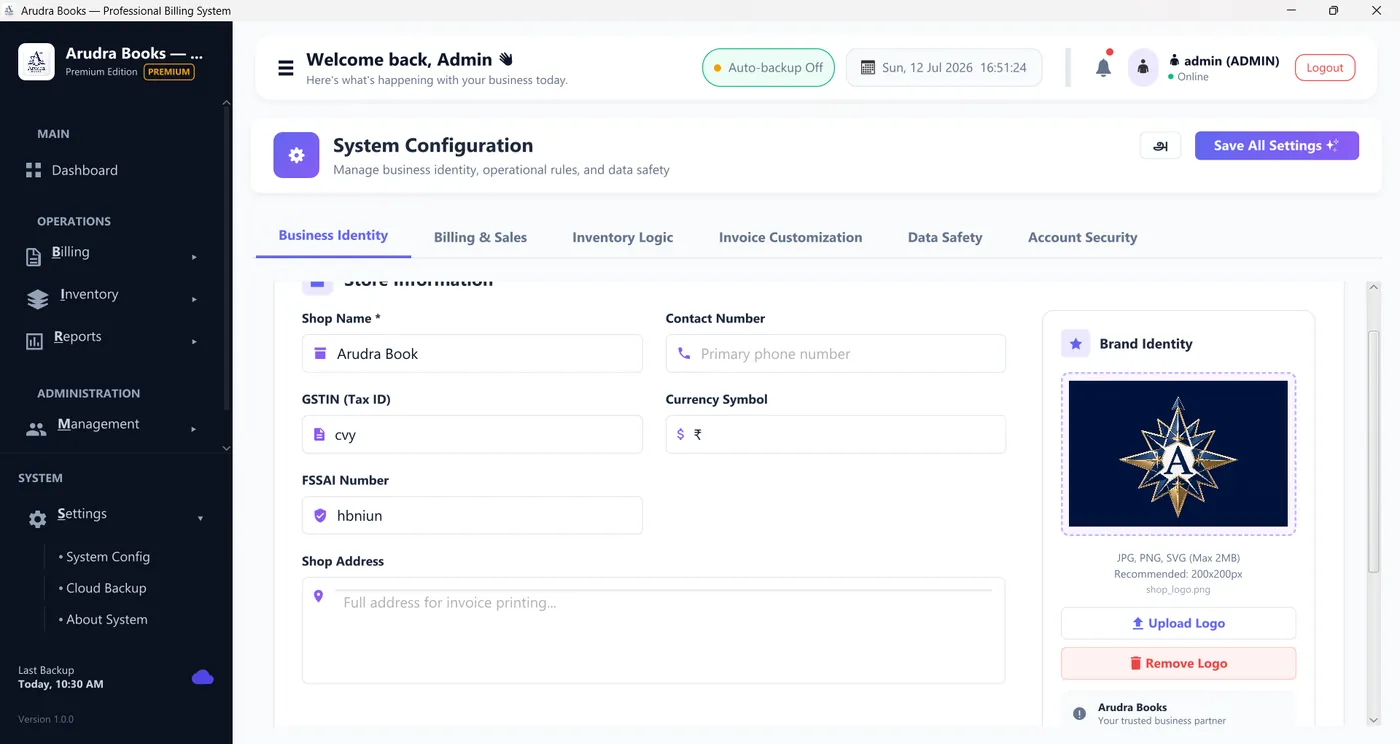Click the star icon beside Brand Identity
This screenshot has height=744, width=1400.
[1075, 344]
